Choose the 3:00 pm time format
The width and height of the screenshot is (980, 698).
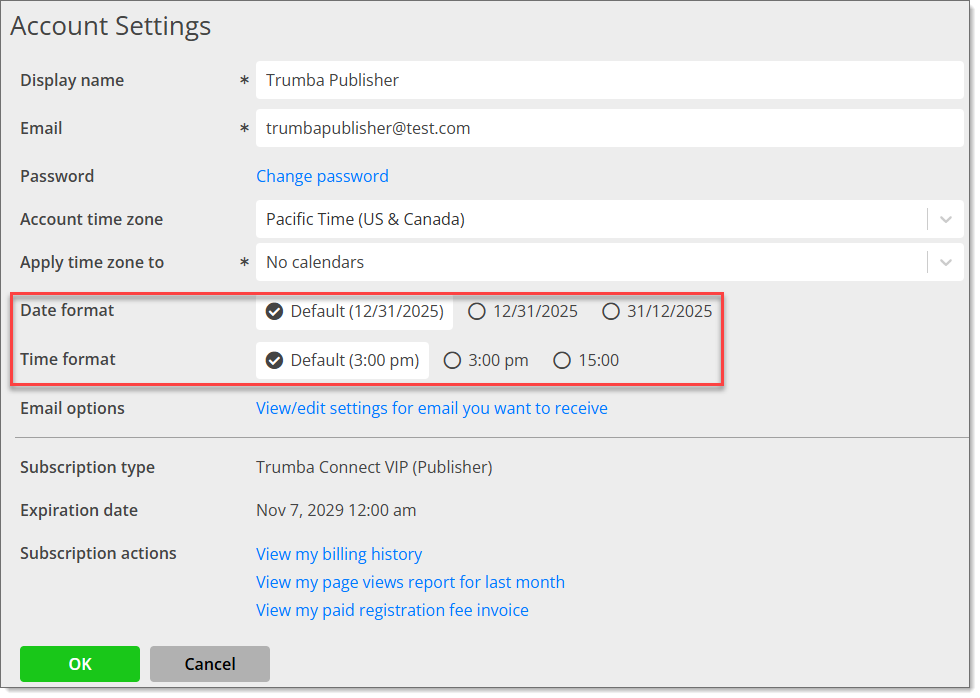486,361
